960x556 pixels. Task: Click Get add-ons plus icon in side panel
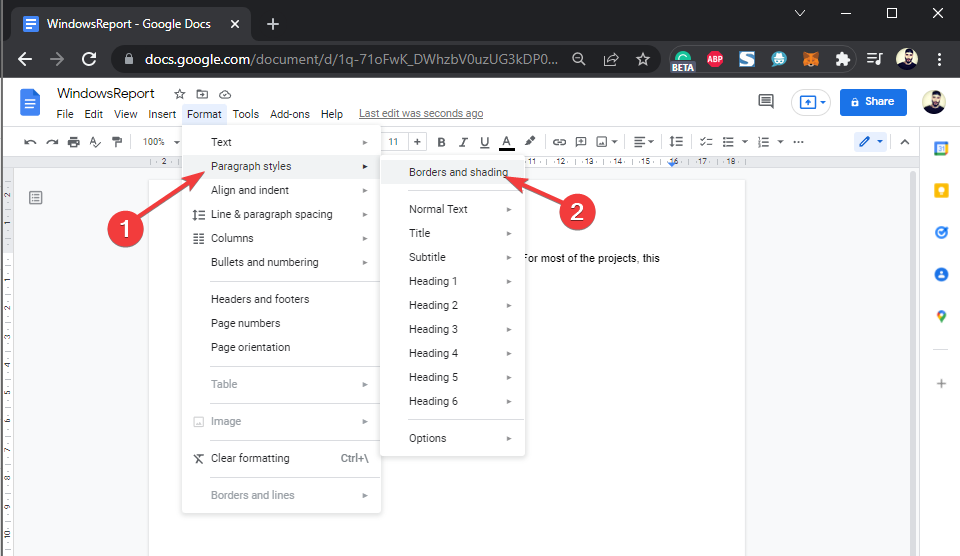pyautogui.click(x=941, y=383)
